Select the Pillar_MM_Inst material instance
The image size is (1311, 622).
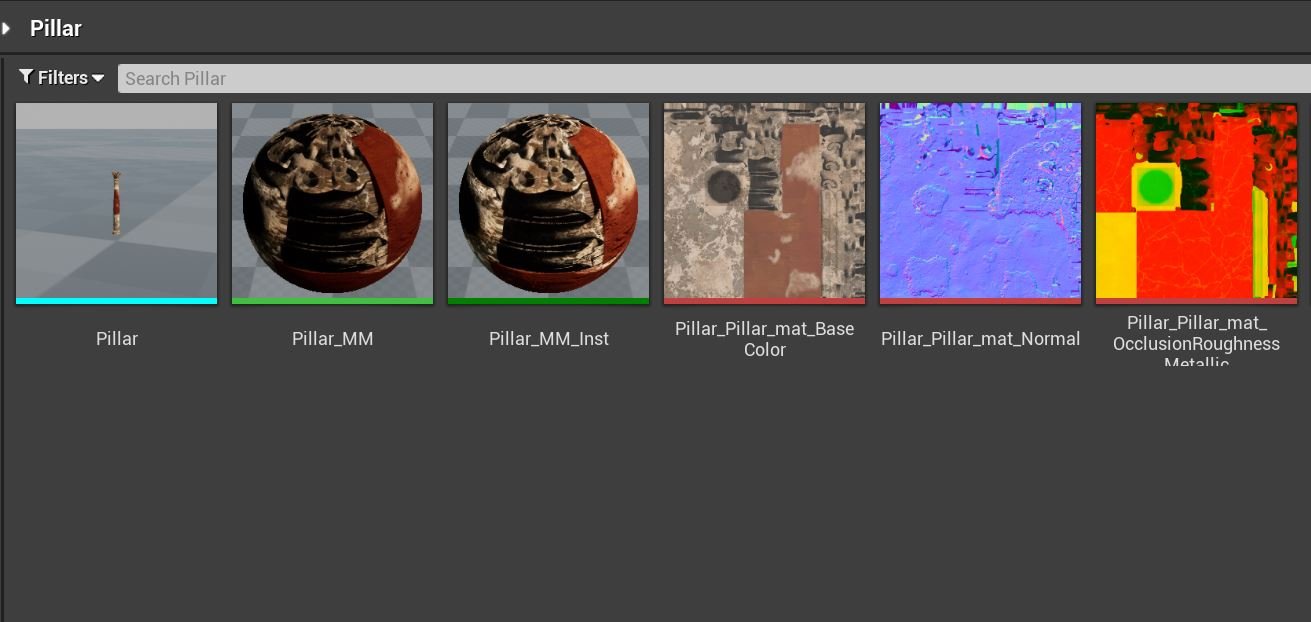pos(548,200)
